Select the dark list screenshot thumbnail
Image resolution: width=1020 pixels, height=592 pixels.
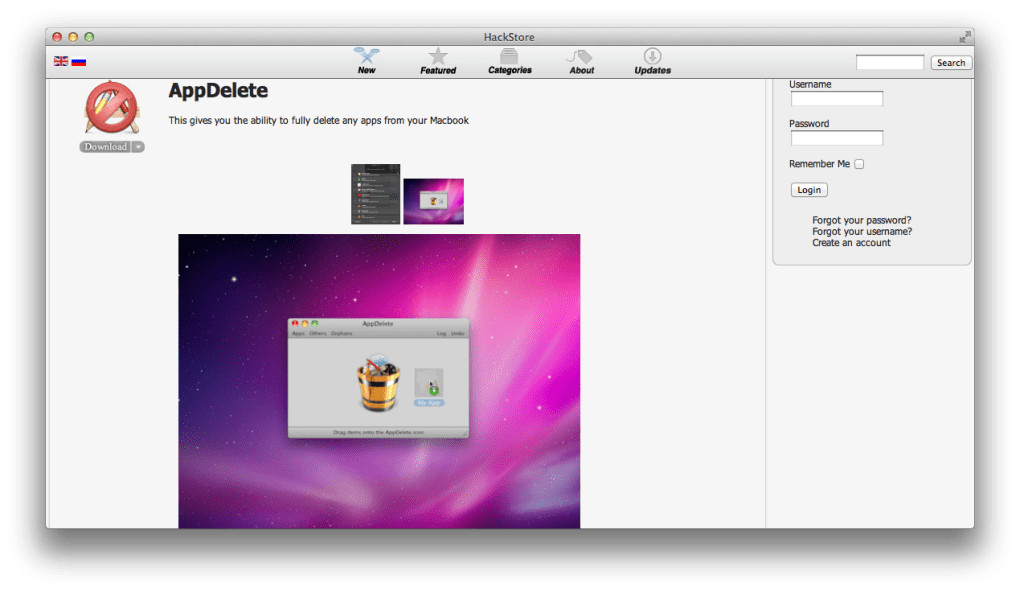tap(375, 194)
